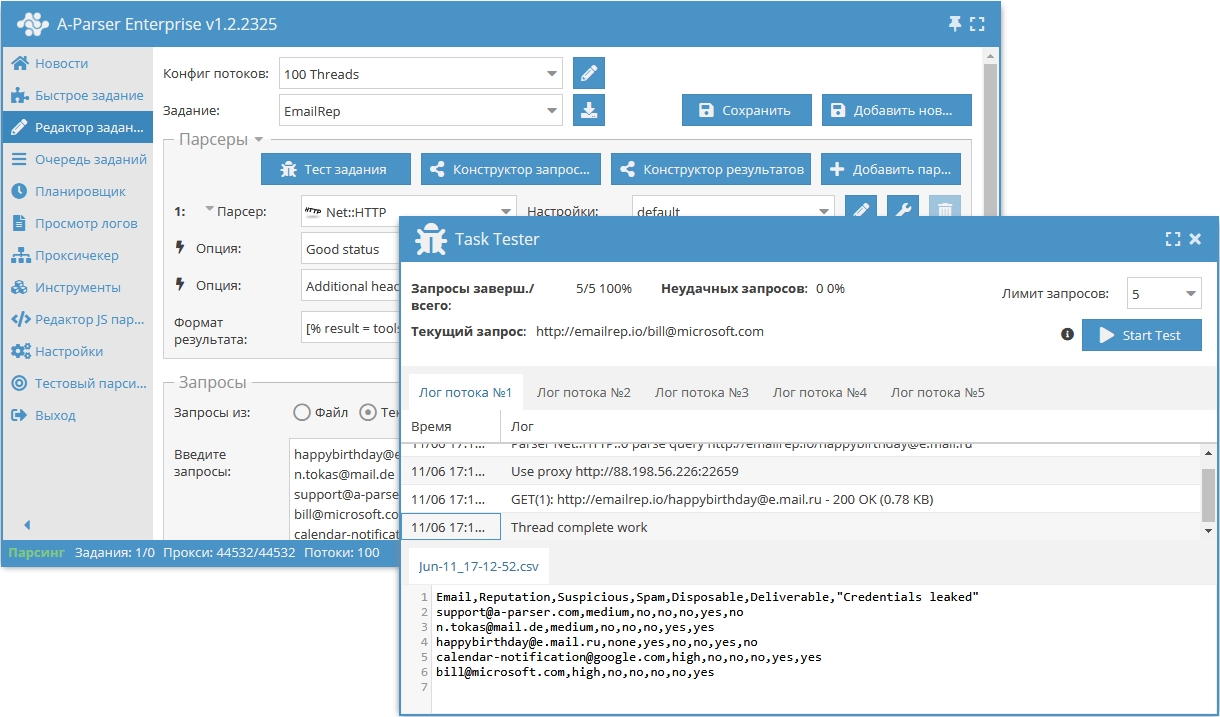Click fullscreen icon in Task Tester window
1220x717 pixels.
(1173, 239)
